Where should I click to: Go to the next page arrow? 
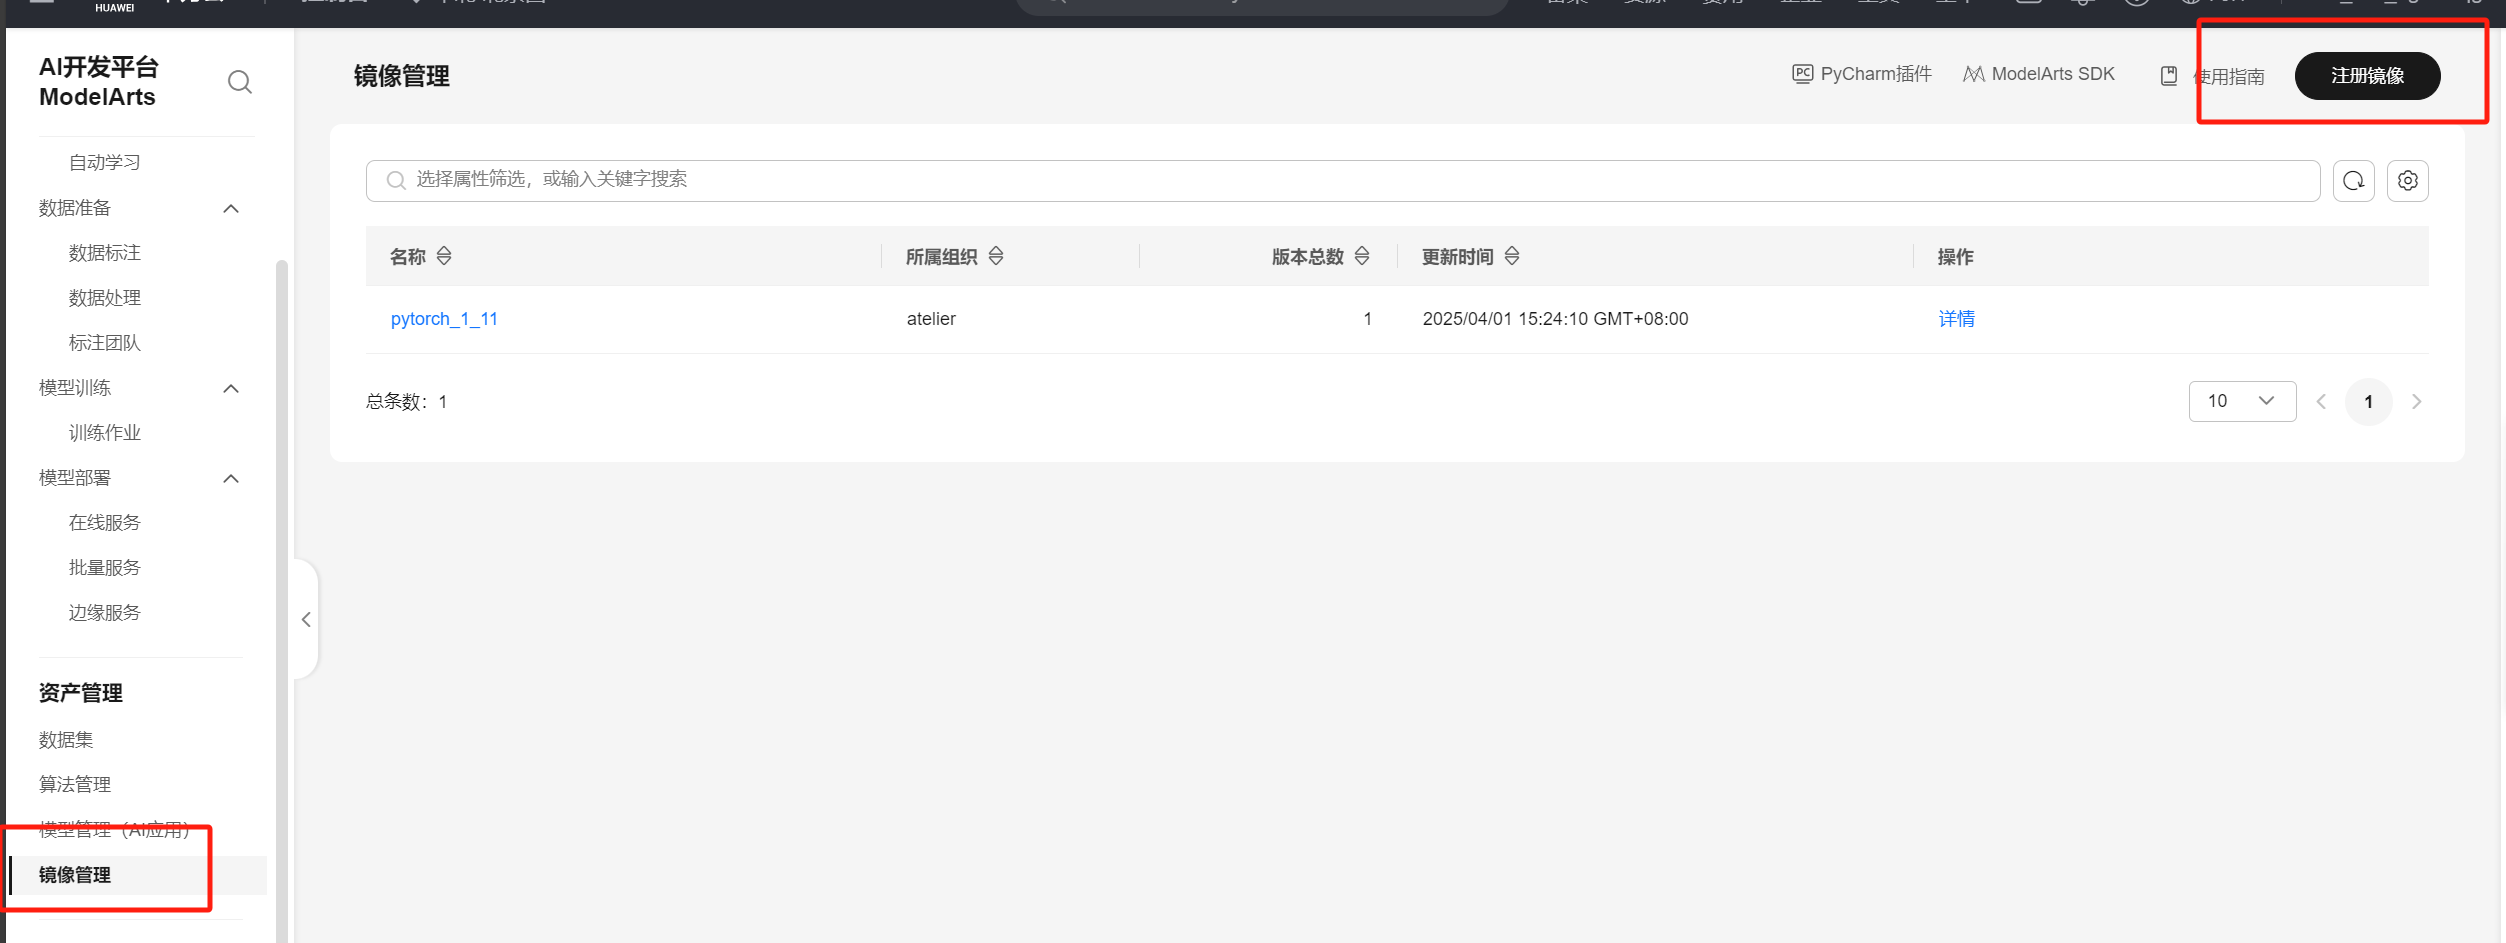tap(2417, 402)
